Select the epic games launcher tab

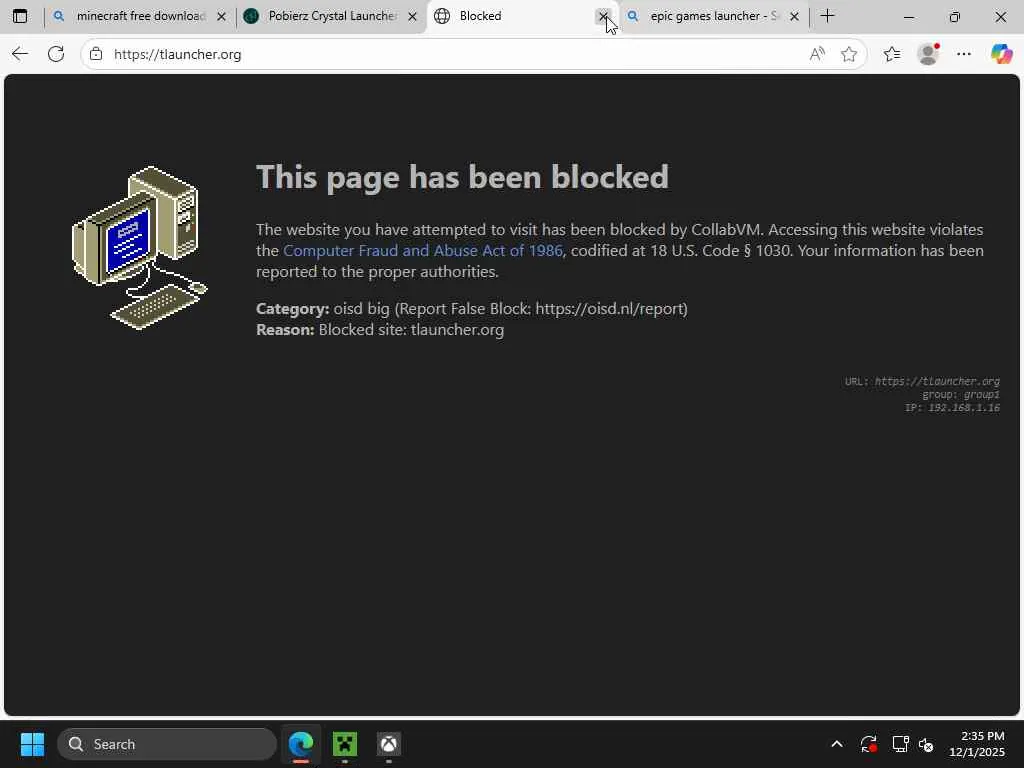pyautogui.click(x=709, y=16)
